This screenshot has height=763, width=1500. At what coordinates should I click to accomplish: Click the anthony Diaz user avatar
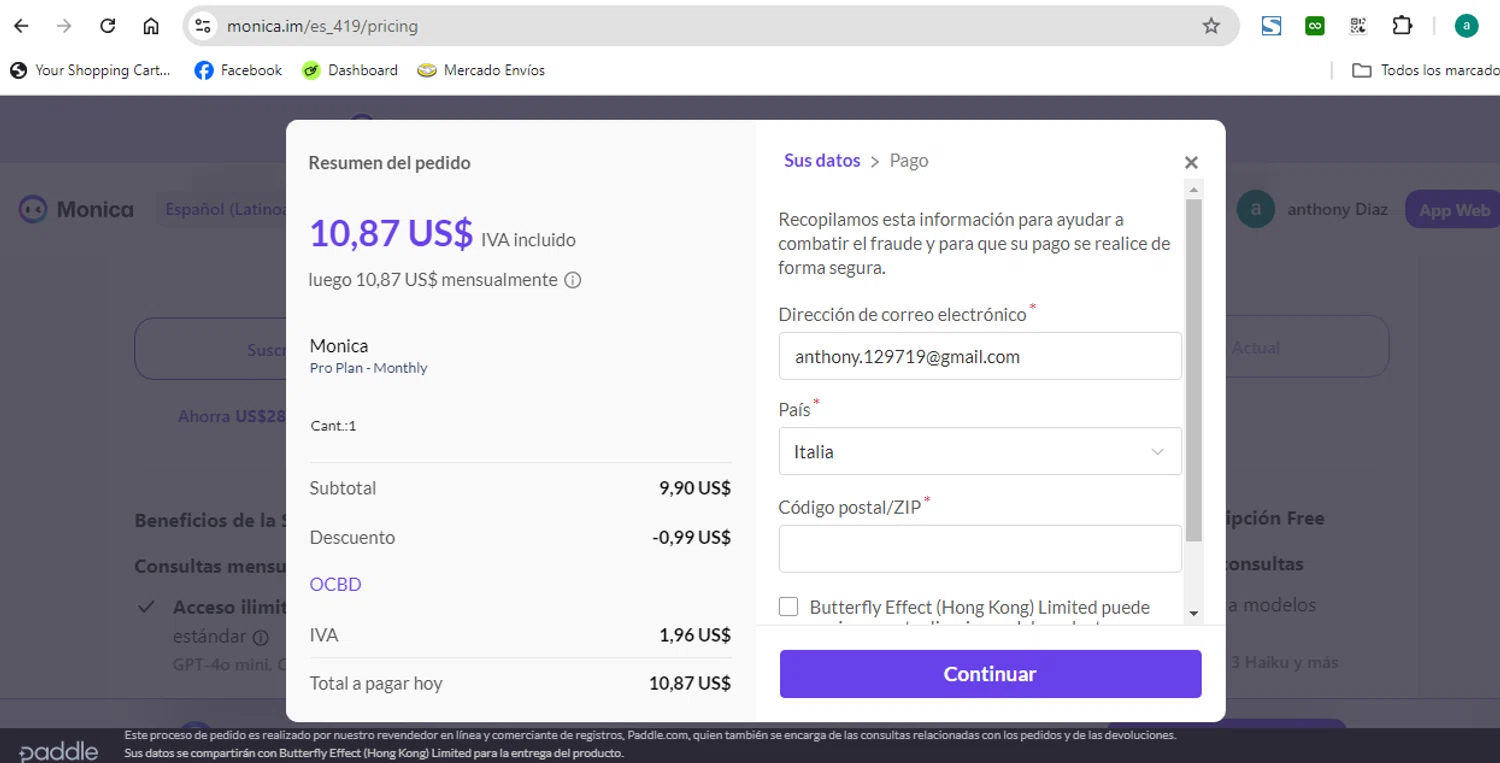[x=1256, y=209]
